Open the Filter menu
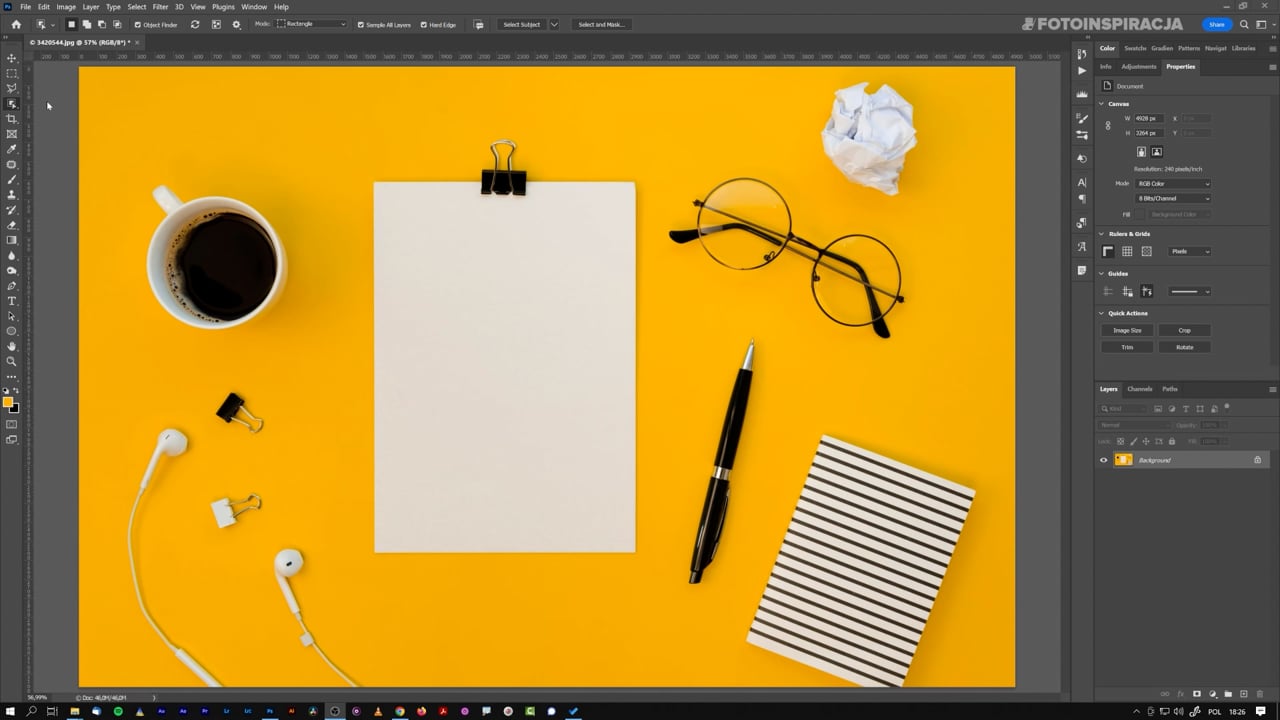This screenshot has width=1280, height=720. tap(160, 7)
